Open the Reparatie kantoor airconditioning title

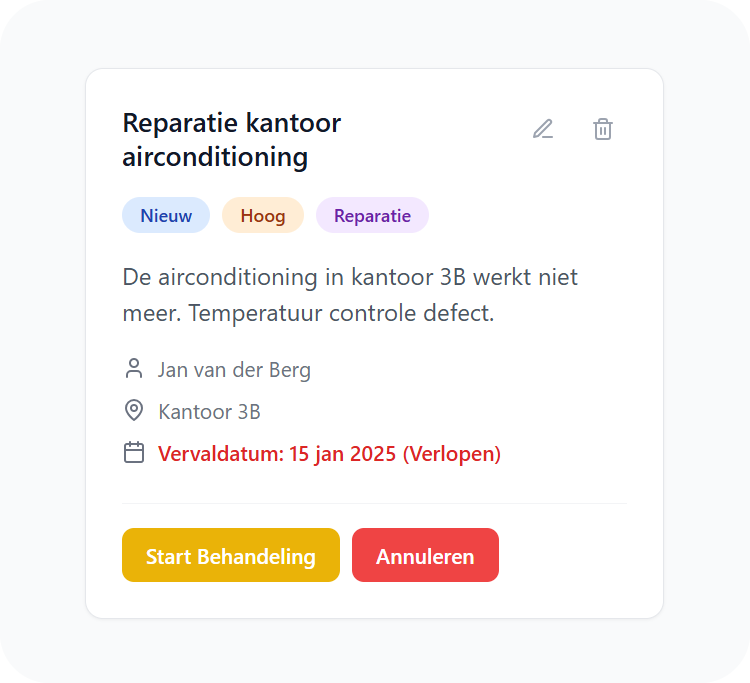(232, 140)
